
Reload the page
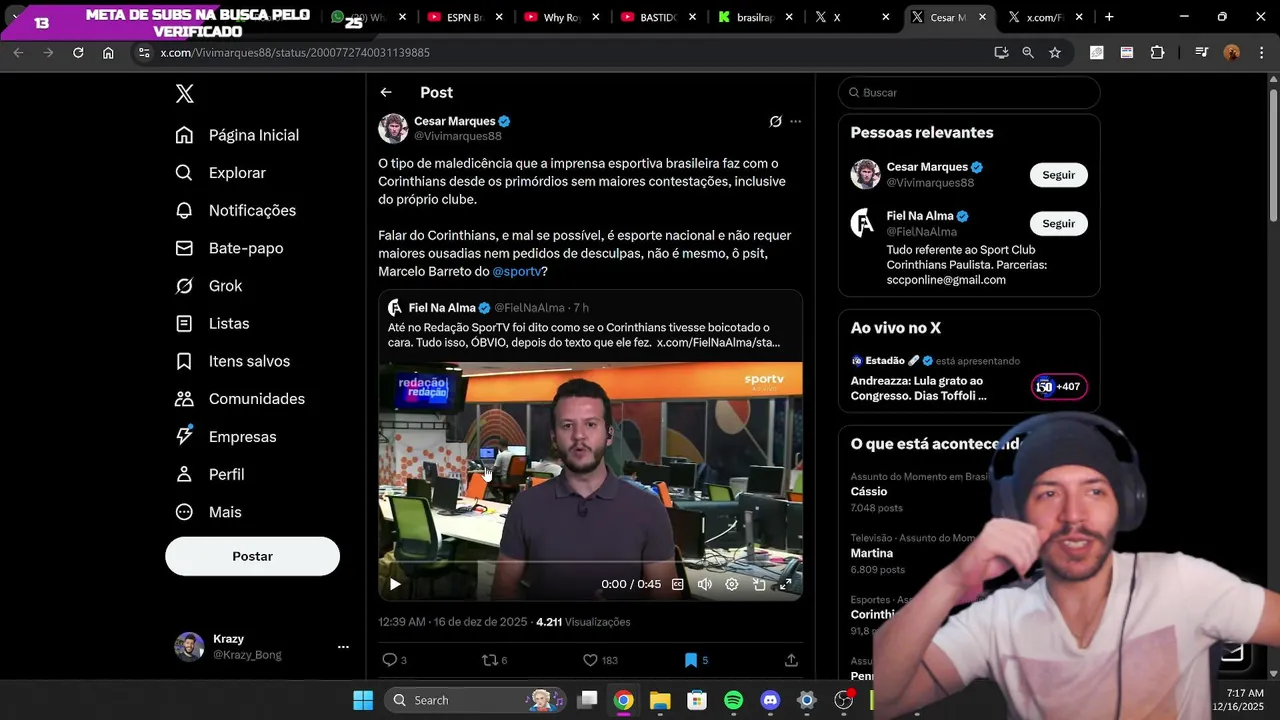tap(78, 52)
